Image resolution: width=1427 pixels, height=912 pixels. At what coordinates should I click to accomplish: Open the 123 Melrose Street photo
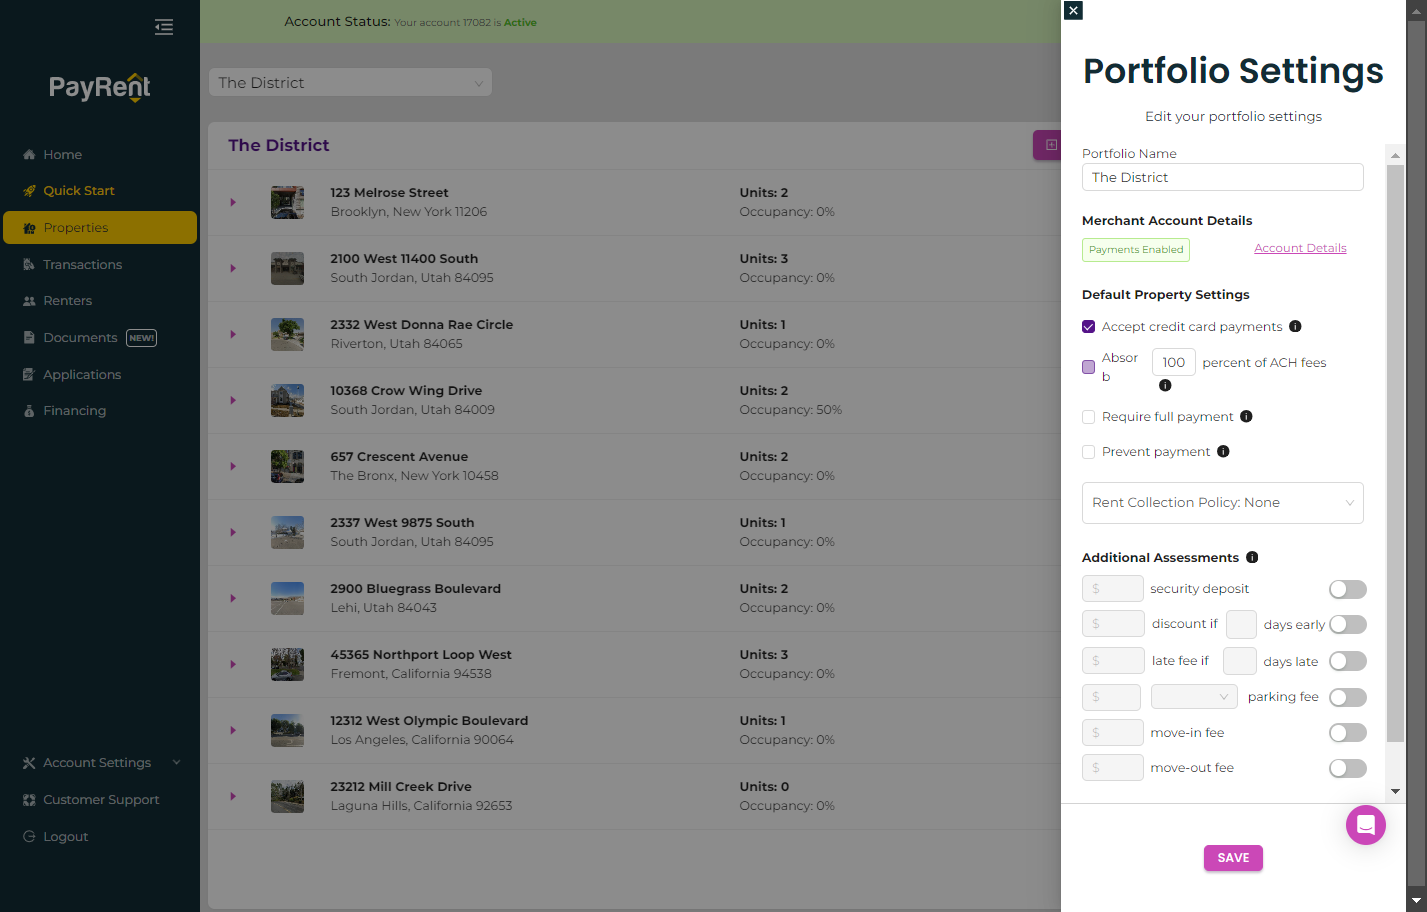click(287, 202)
